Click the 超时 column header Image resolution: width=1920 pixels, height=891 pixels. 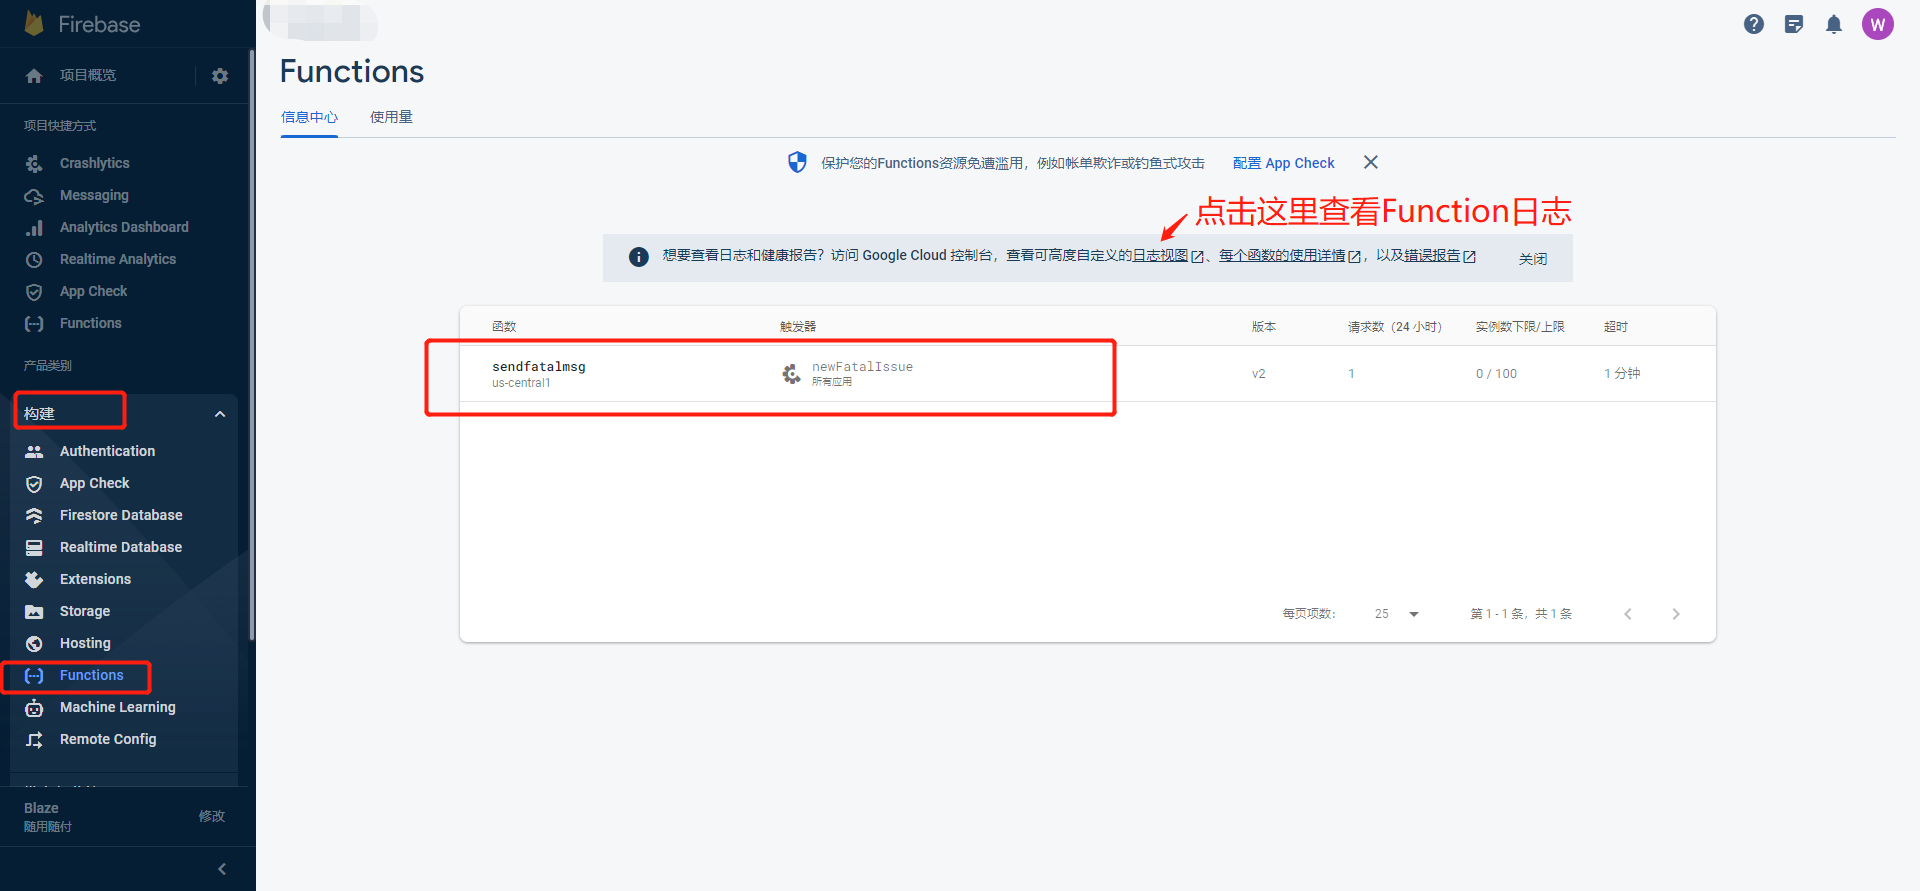tap(1616, 327)
